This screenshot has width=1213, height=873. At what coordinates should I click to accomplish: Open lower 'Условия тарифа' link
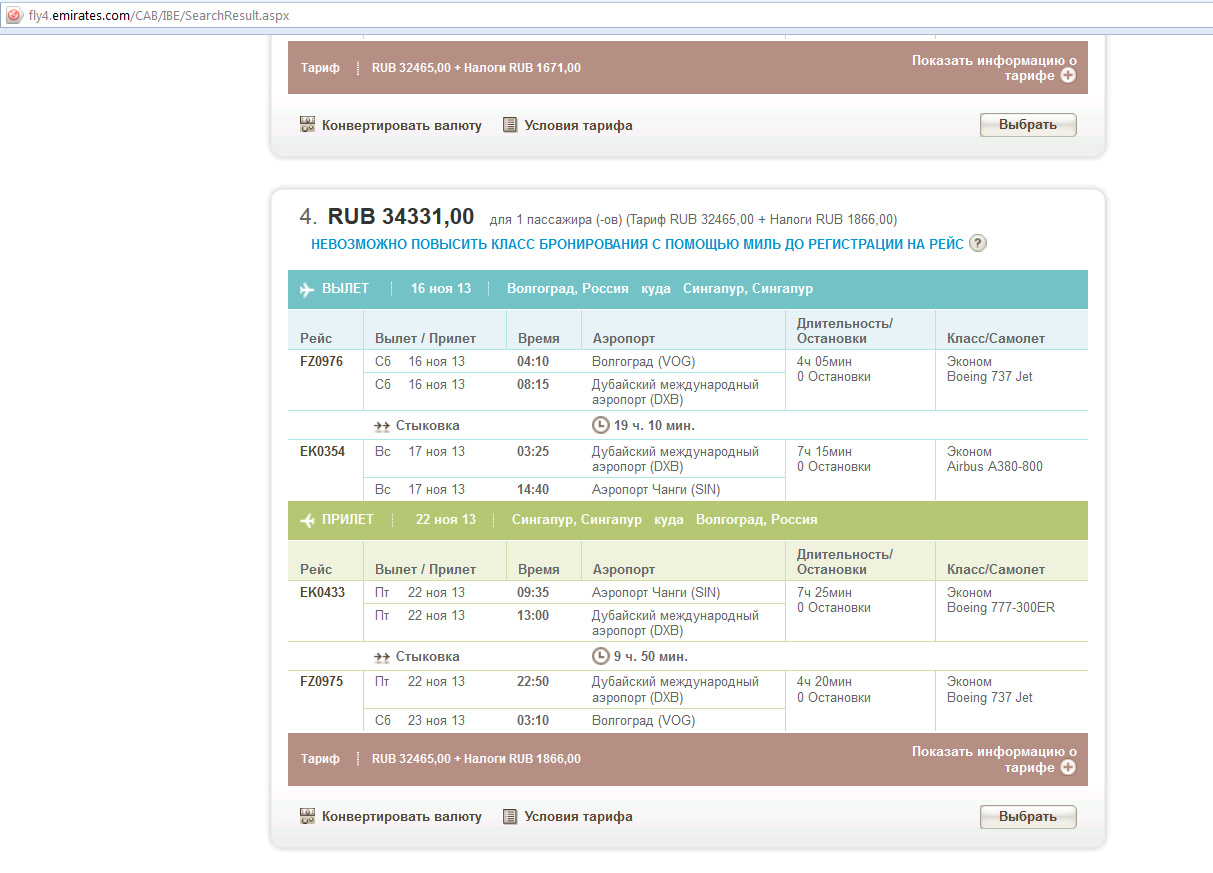578,816
